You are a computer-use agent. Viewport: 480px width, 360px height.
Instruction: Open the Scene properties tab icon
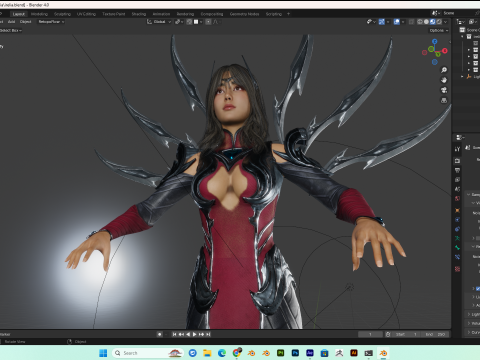457,189
